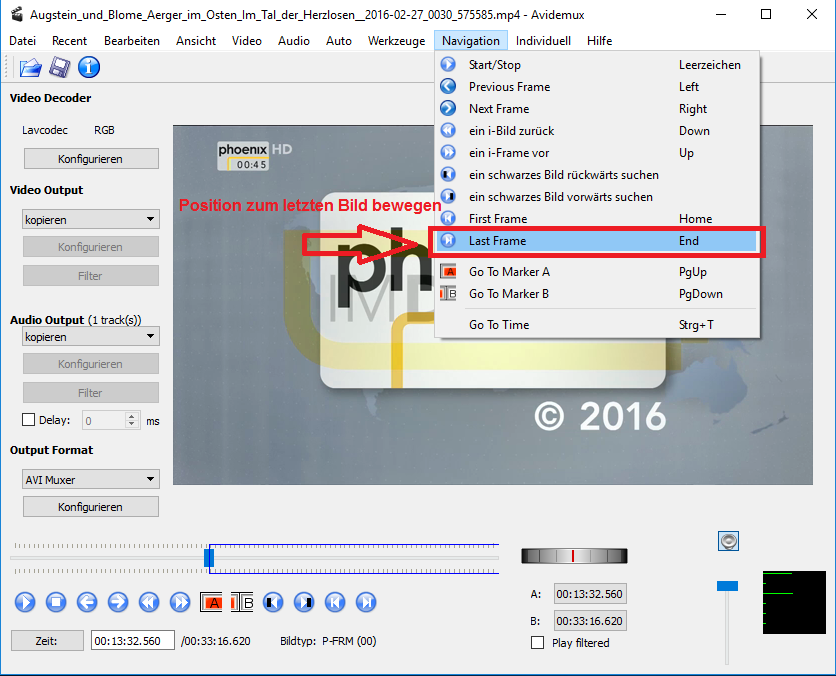Open the file information icon in toolbar

[89, 68]
